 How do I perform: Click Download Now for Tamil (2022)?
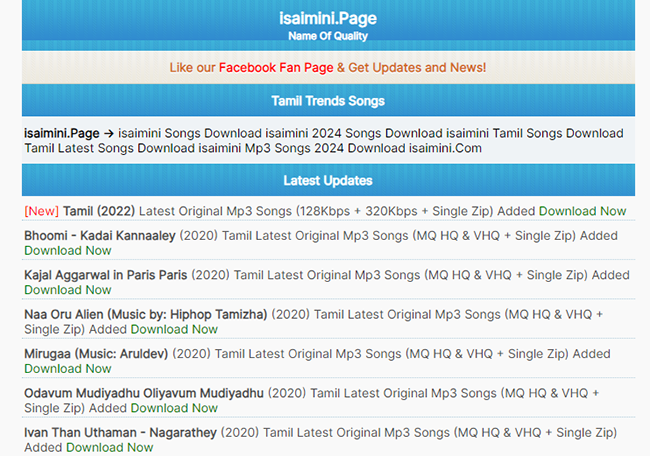pos(582,211)
